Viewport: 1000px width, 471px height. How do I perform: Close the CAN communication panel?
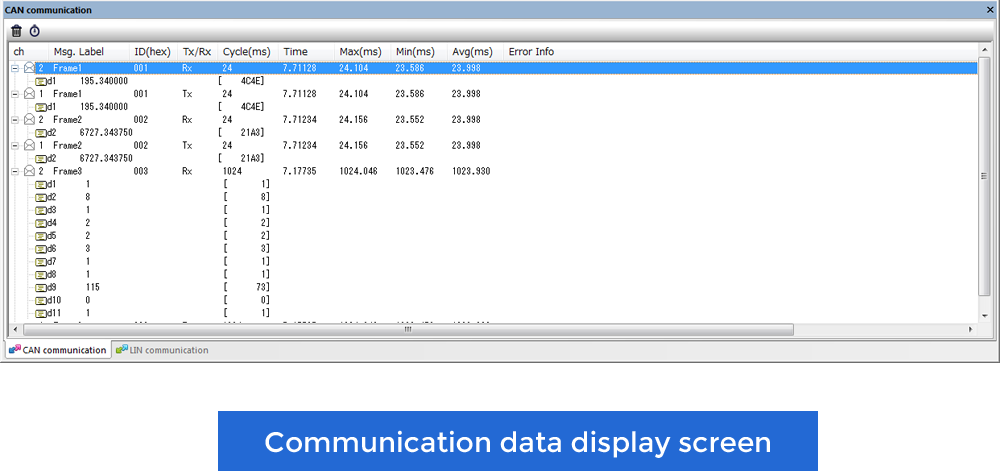[990, 9]
